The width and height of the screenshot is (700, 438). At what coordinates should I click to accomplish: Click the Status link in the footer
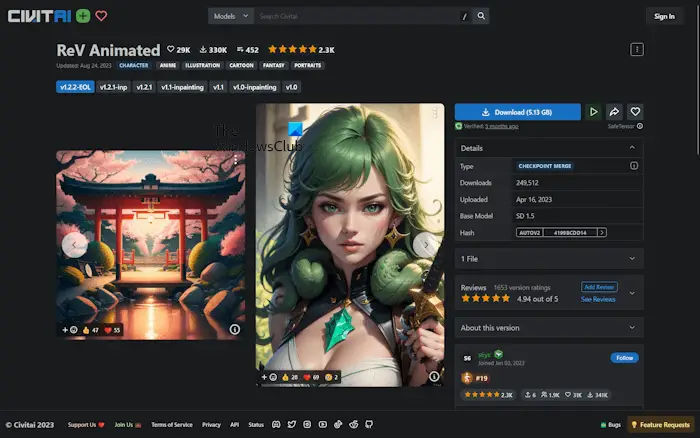(x=256, y=425)
